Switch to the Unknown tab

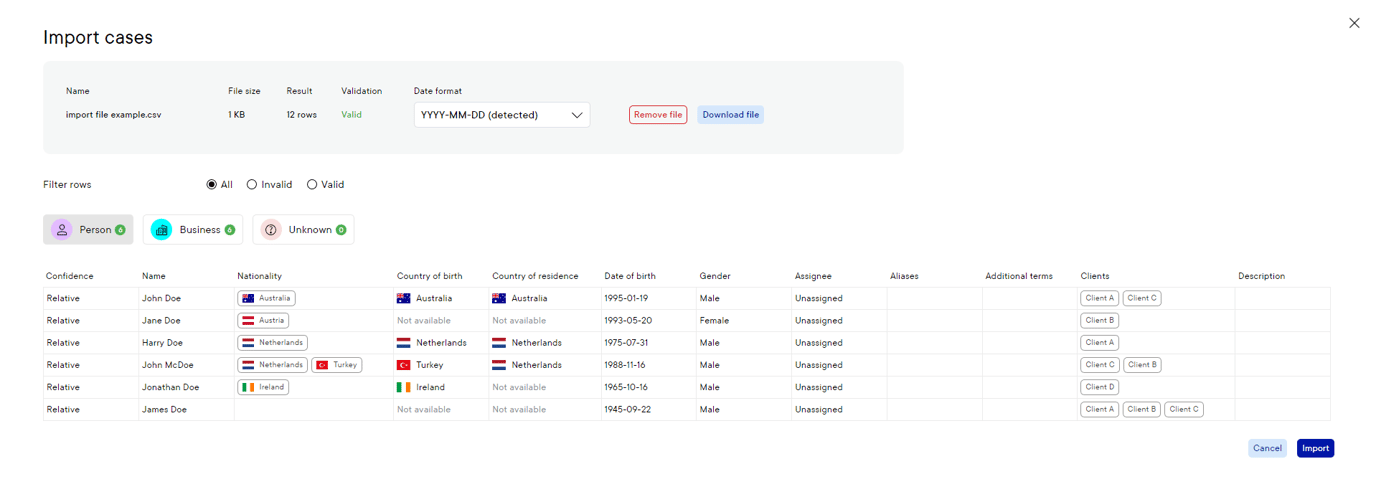(303, 230)
